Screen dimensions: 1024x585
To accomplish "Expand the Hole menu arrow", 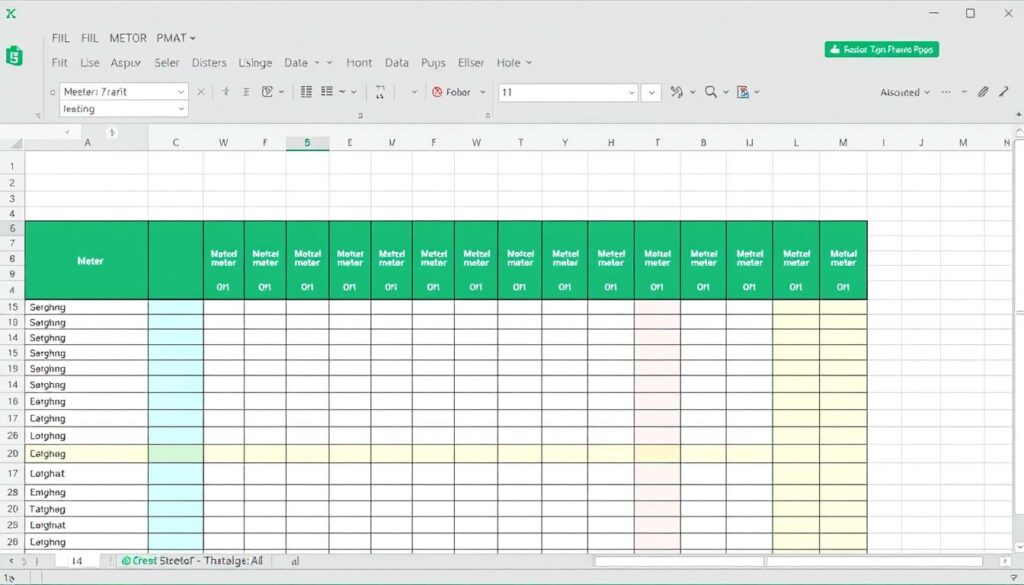I will click(x=529, y=63).
